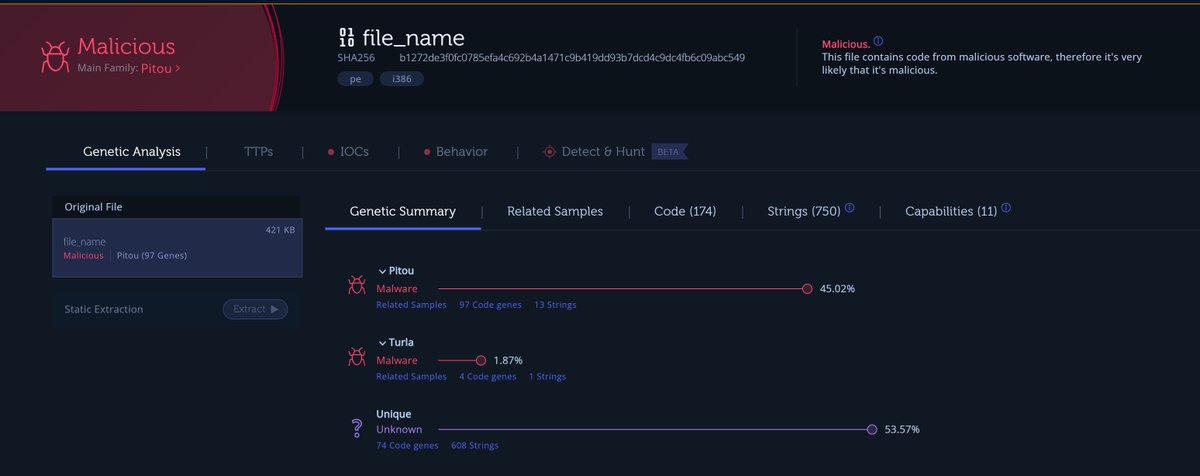Click the Turla 1.87% bar endpoint
Image resolution: width=1200 pixels, height=476 pixels.
tap(481, 360)
